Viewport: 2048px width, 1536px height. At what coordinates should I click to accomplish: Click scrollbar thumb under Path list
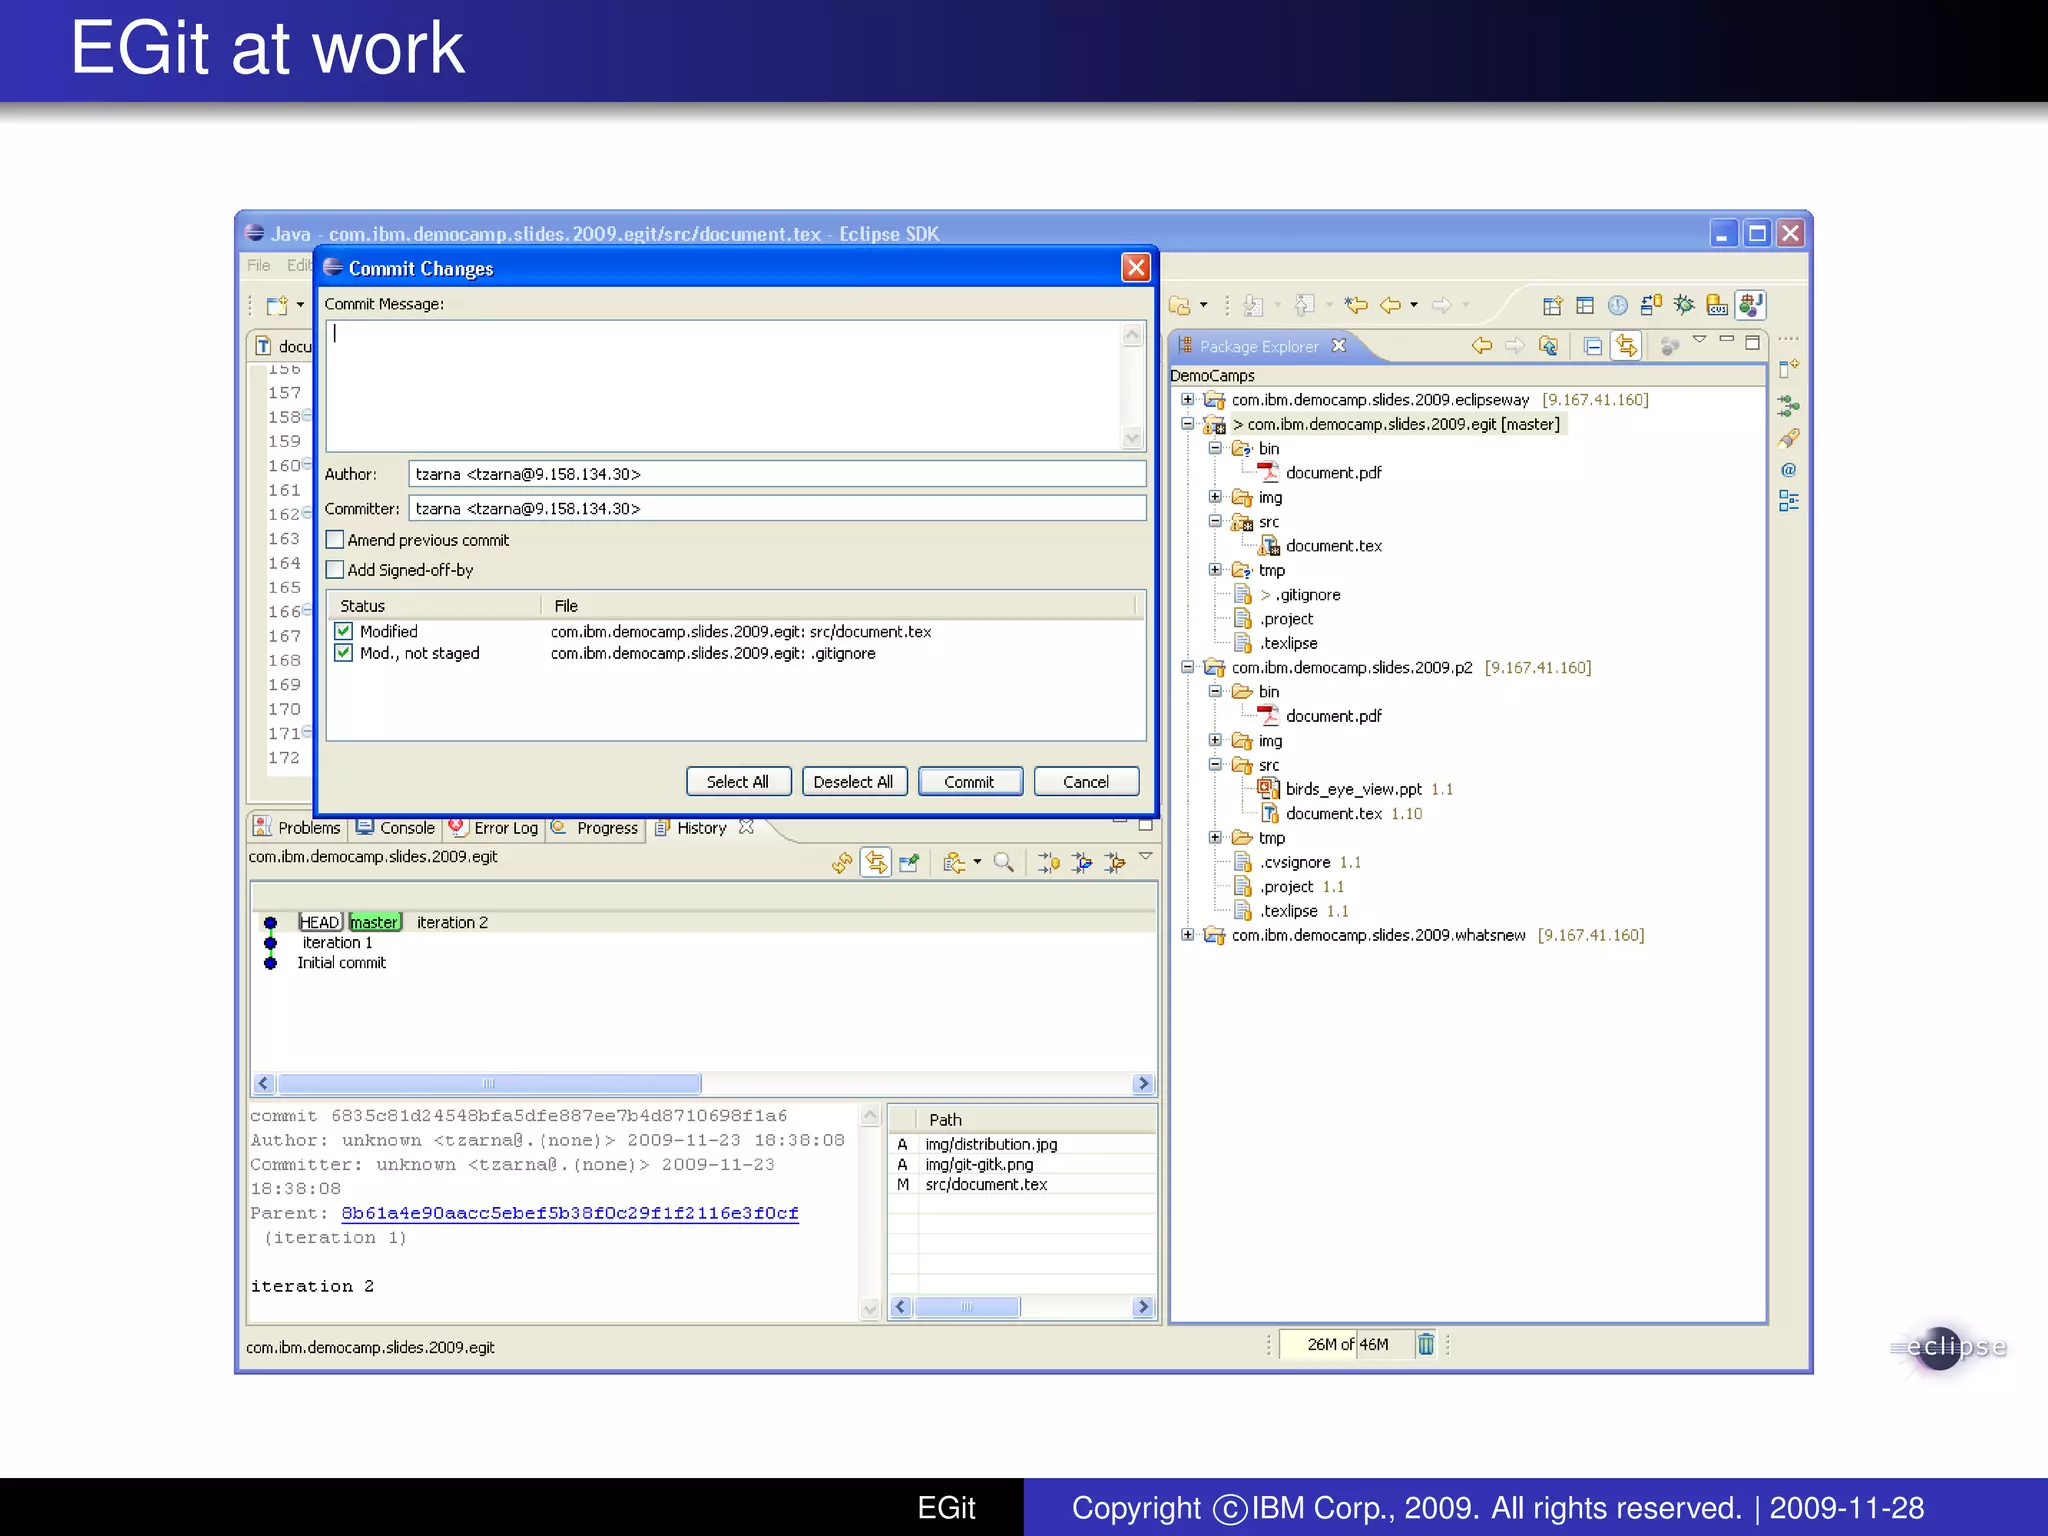tap(967, 1307)
